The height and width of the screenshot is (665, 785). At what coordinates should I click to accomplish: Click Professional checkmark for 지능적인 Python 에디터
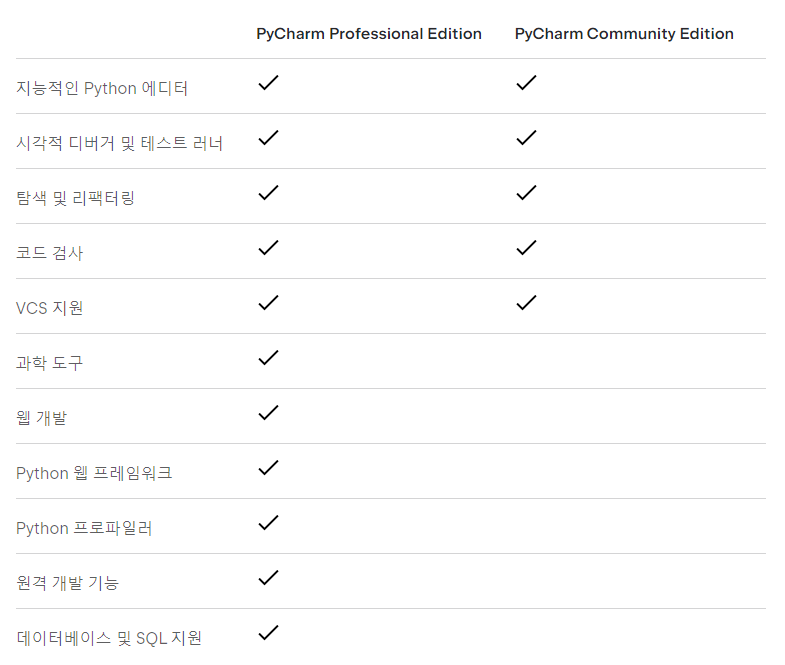268,83
